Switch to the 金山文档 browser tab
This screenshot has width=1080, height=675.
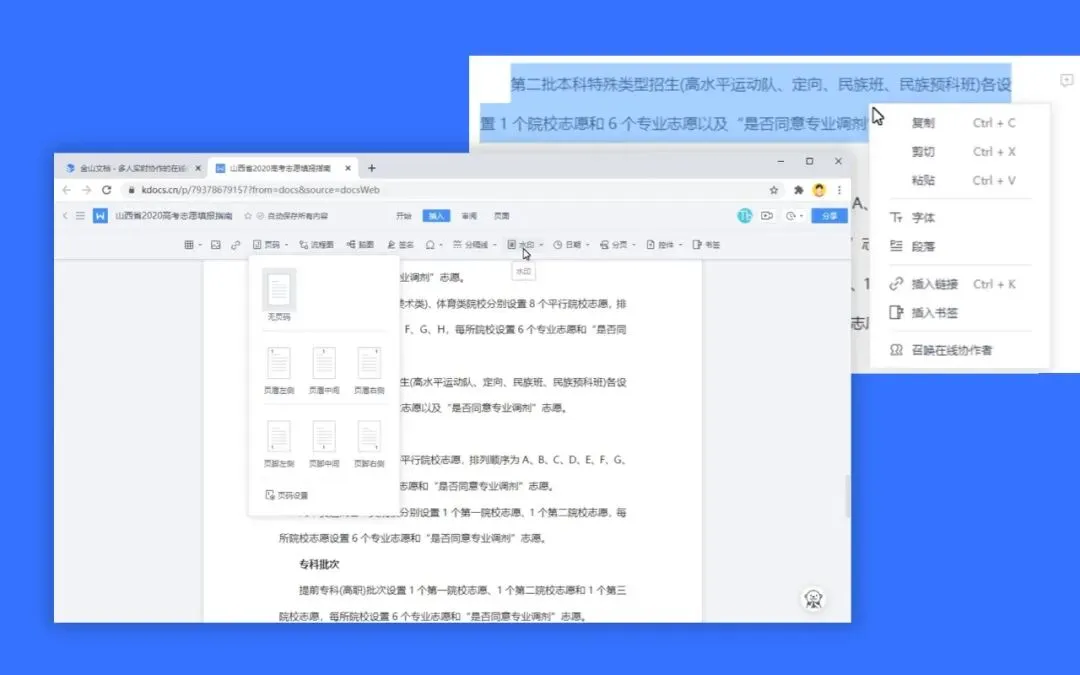tap(131, 168)
